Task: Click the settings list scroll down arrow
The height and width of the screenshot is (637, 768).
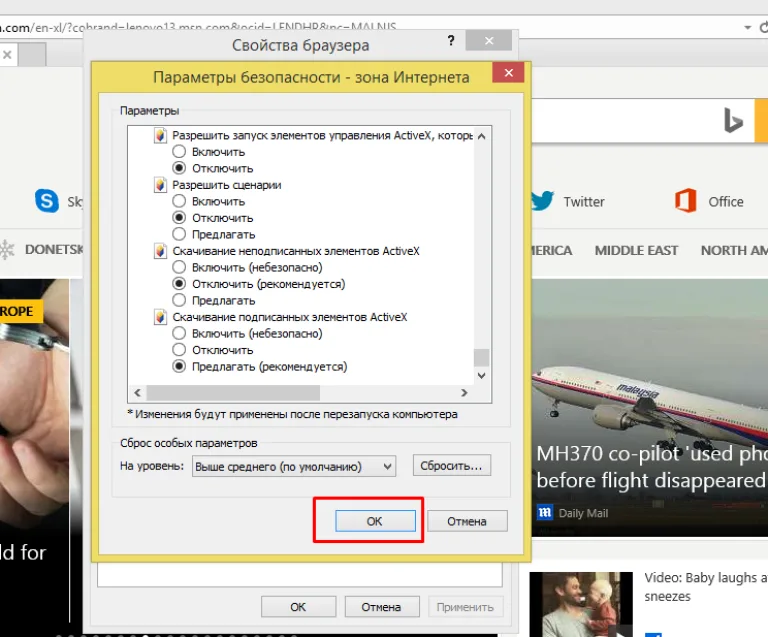Action: (x=481, y=376)
